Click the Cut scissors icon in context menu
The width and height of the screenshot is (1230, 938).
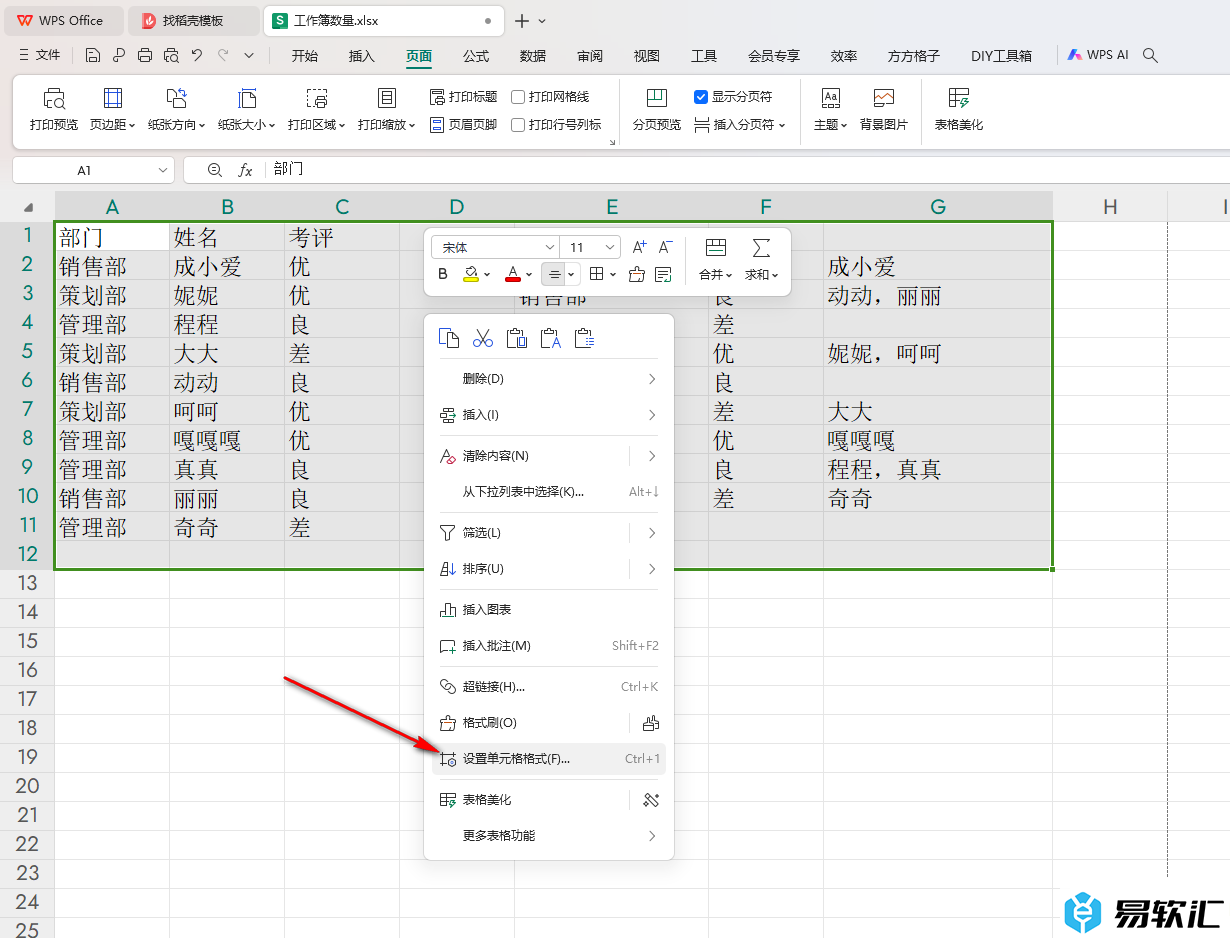483,338
